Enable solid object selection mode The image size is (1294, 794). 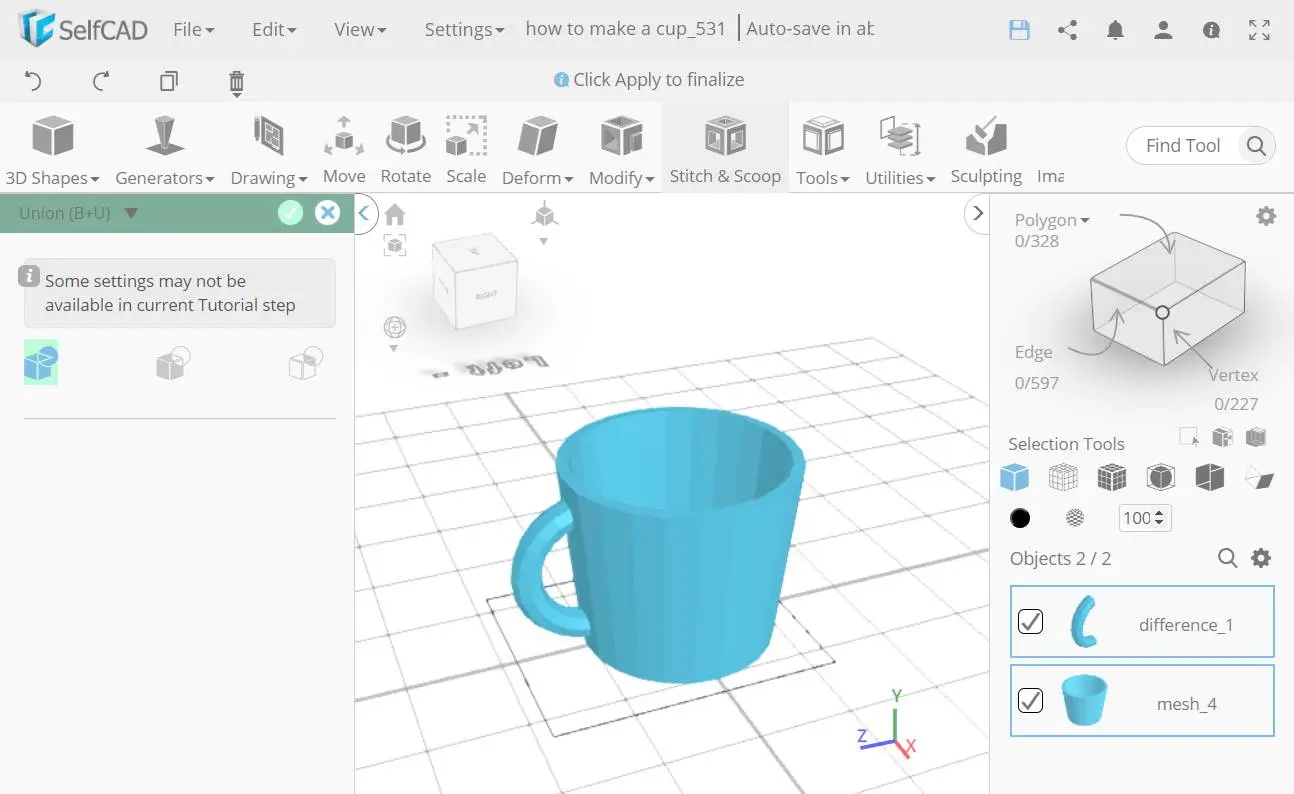pos(1014,477)
